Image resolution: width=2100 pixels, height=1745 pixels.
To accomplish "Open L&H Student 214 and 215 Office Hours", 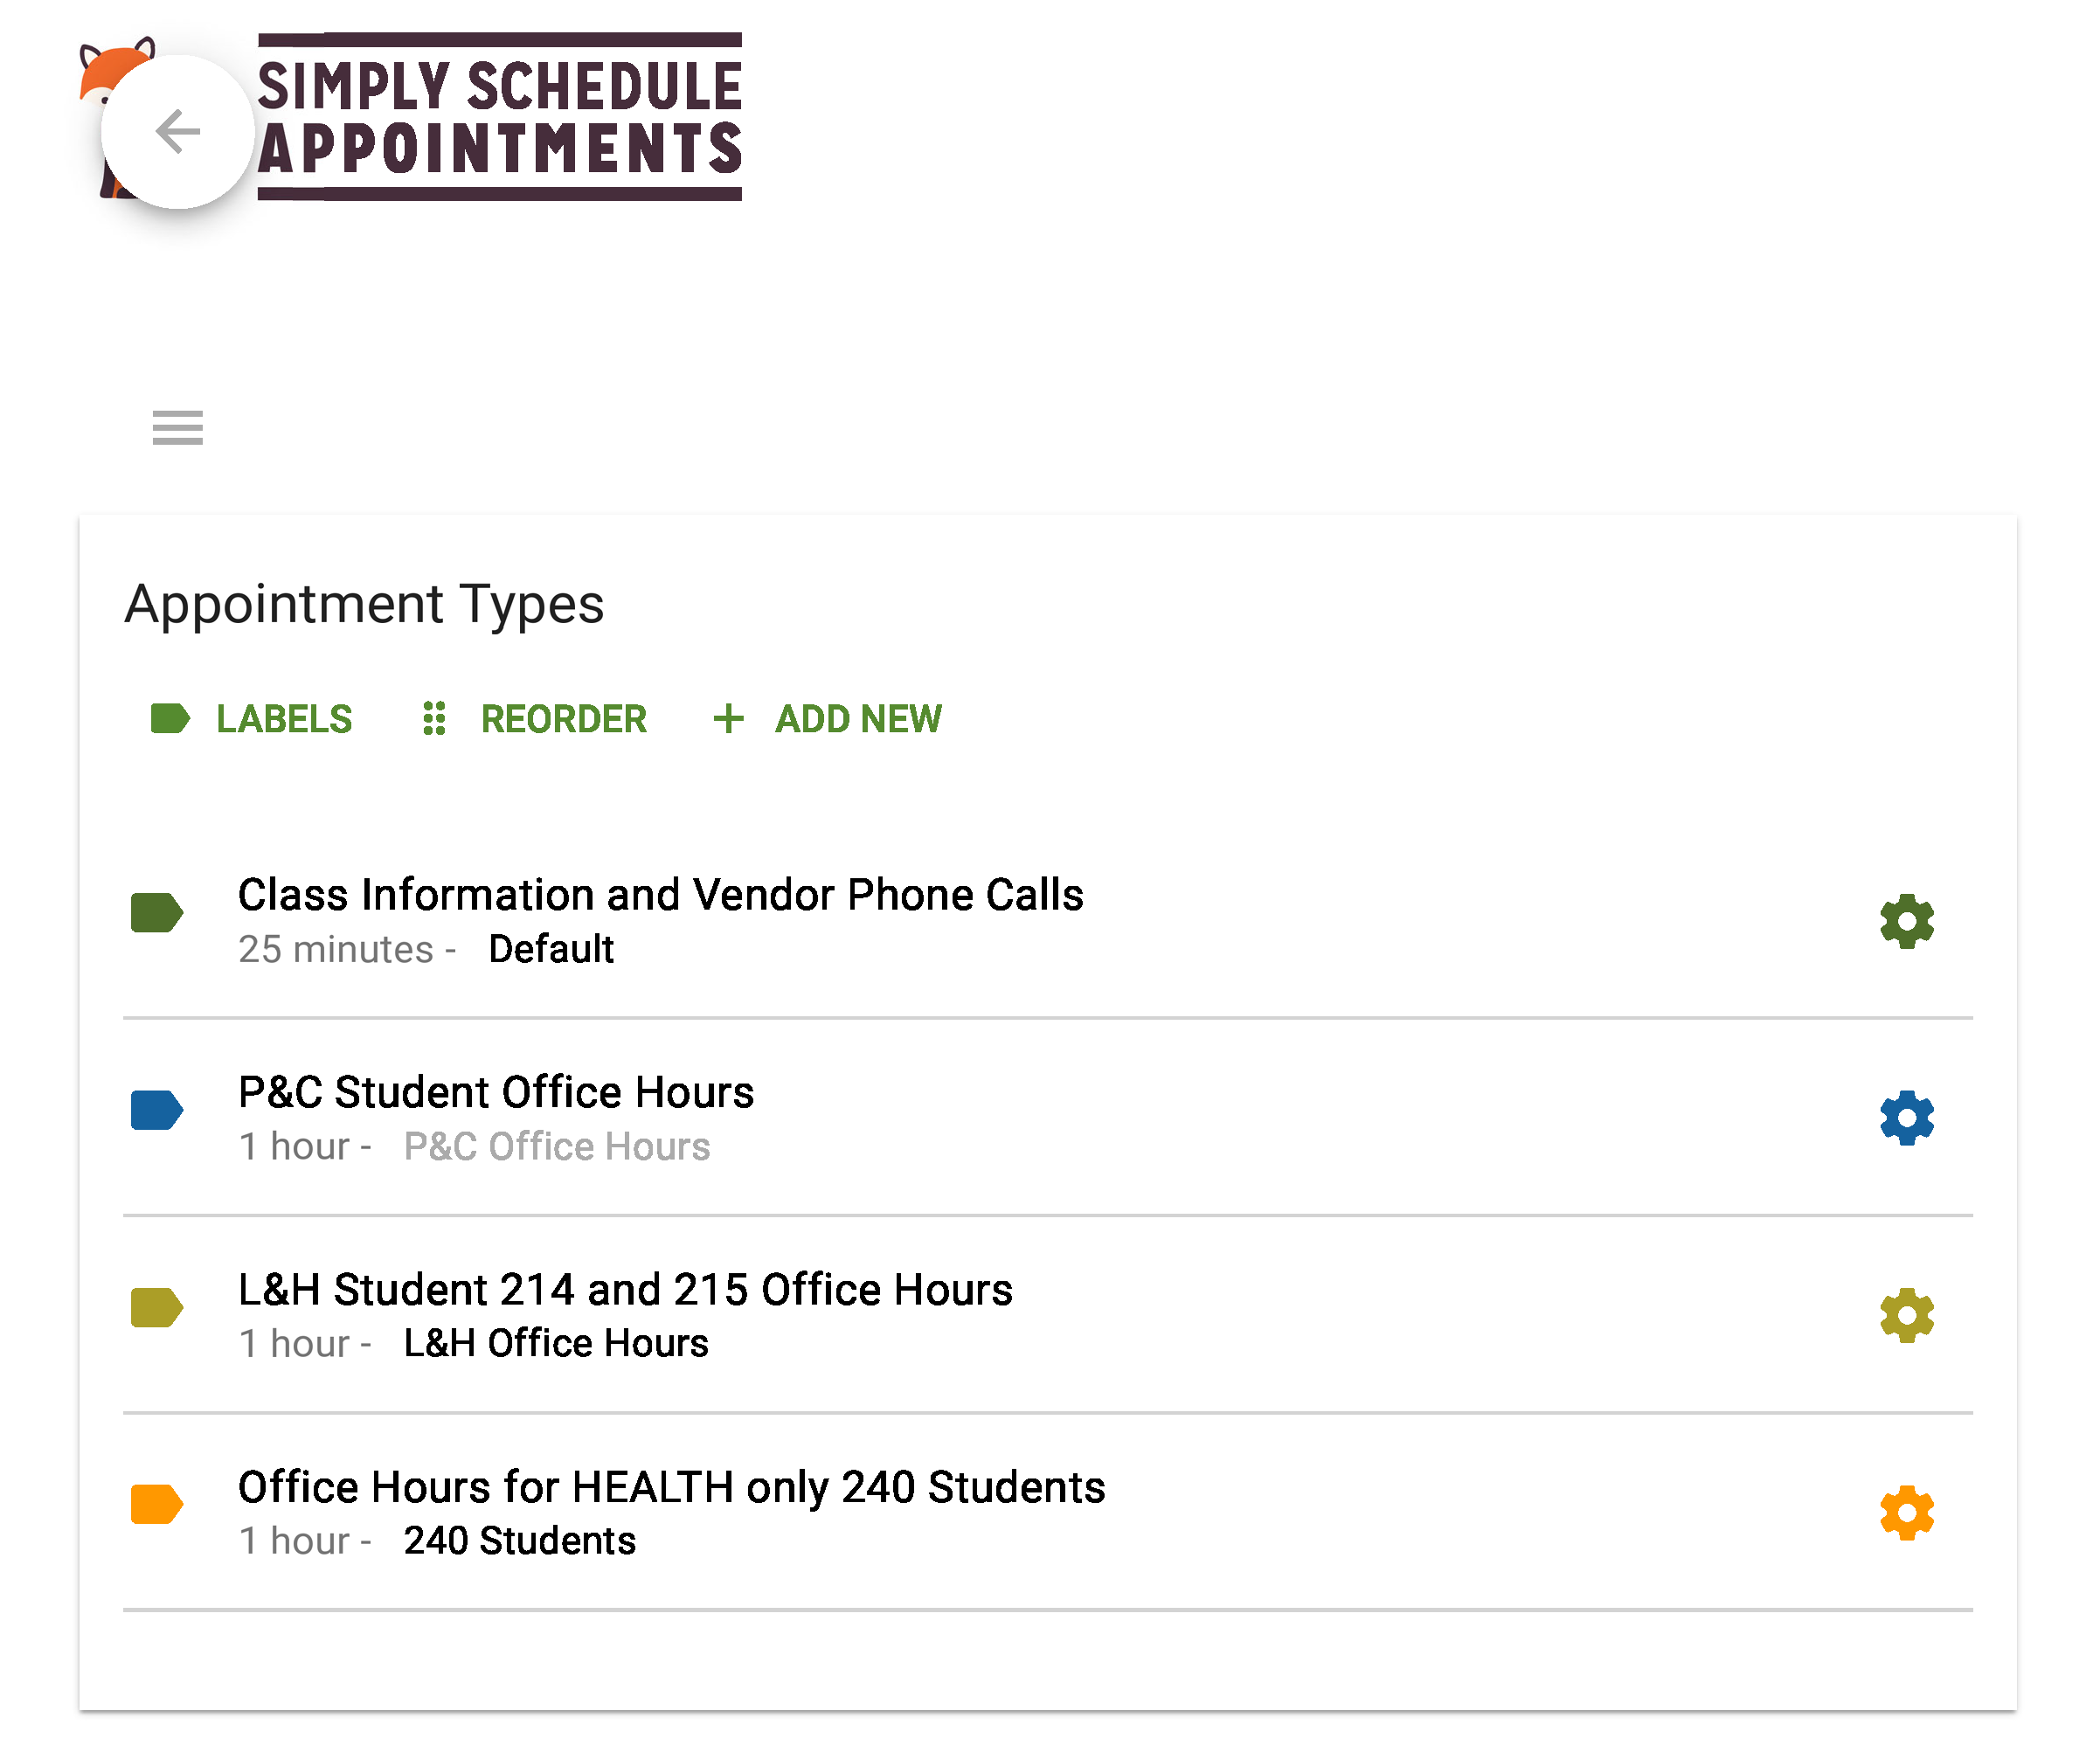I will coord(624,1290).
